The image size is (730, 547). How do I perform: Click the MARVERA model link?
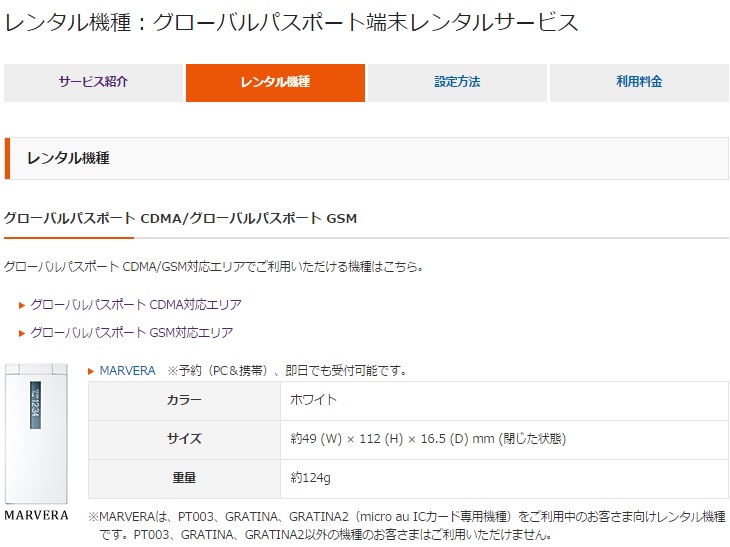[x=128, y=371]
